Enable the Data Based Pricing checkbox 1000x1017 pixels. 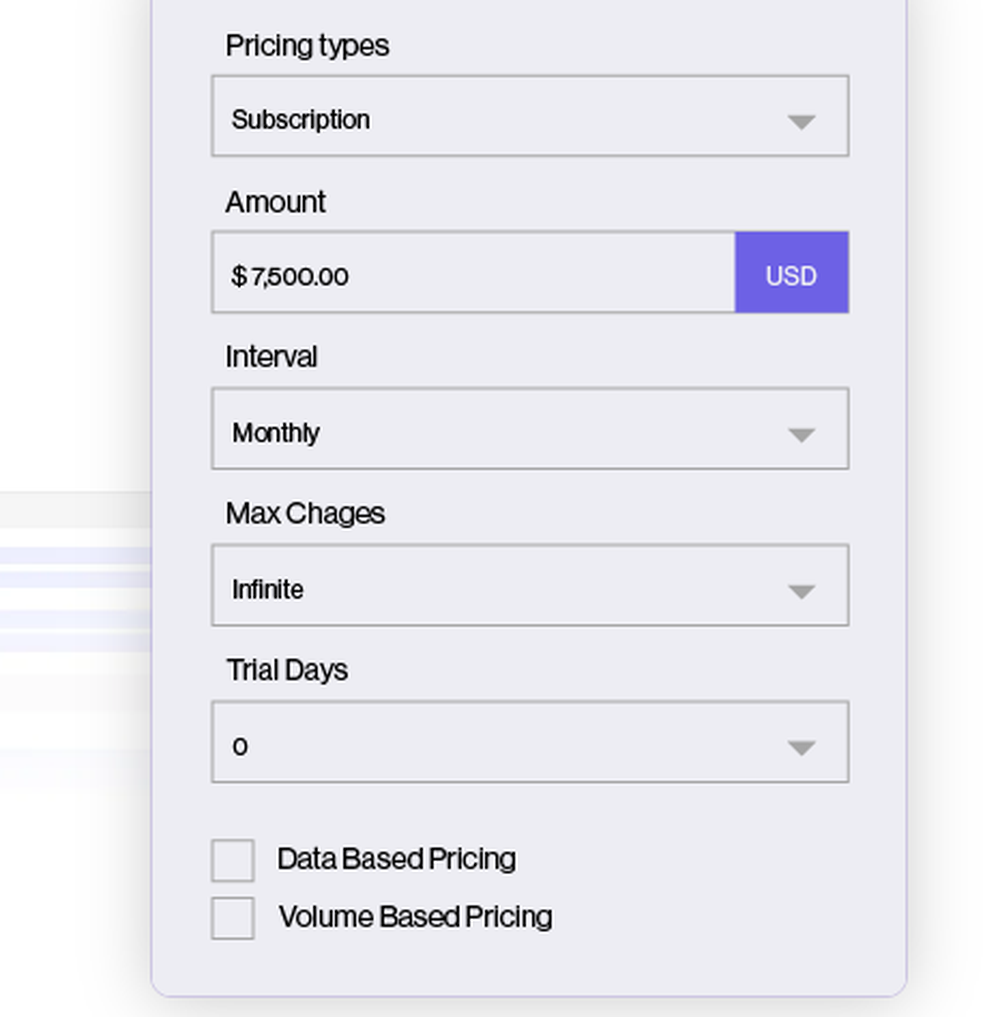point(233,861)
